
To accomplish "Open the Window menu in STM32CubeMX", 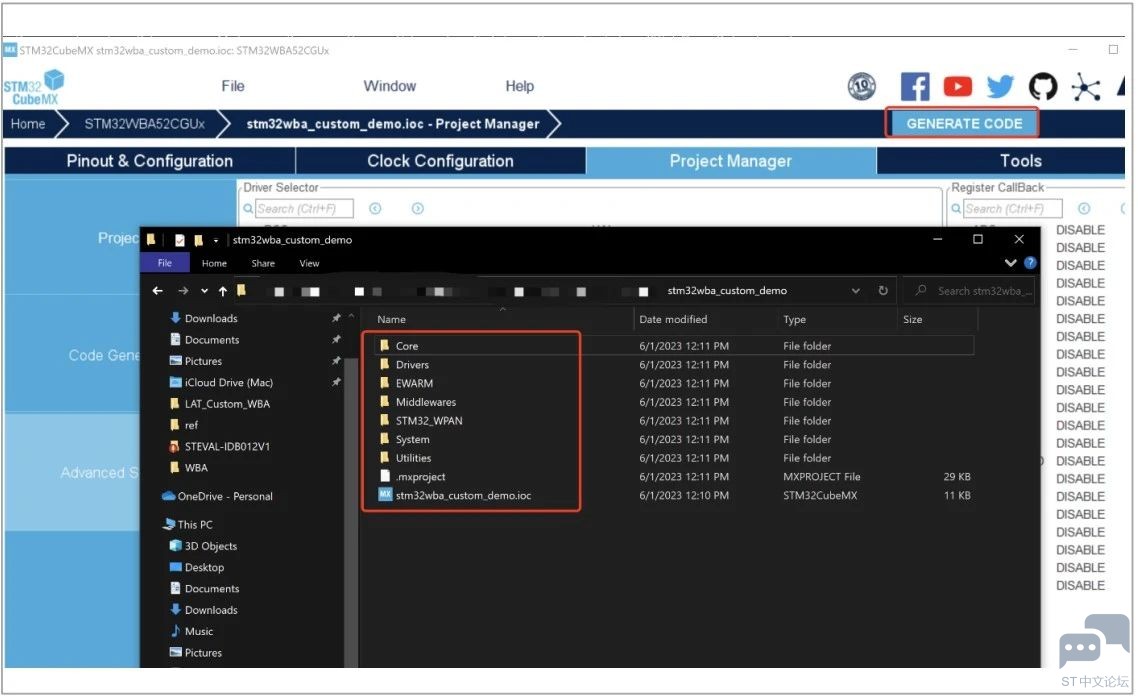I will (390, 86).
